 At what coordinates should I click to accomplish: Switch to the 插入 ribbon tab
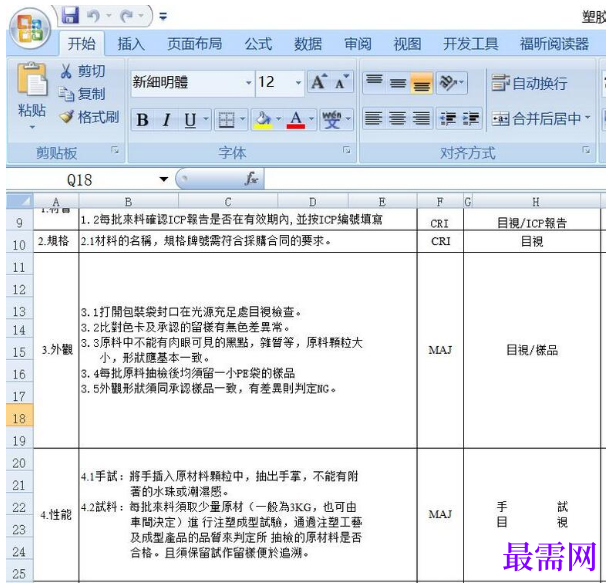131,44
